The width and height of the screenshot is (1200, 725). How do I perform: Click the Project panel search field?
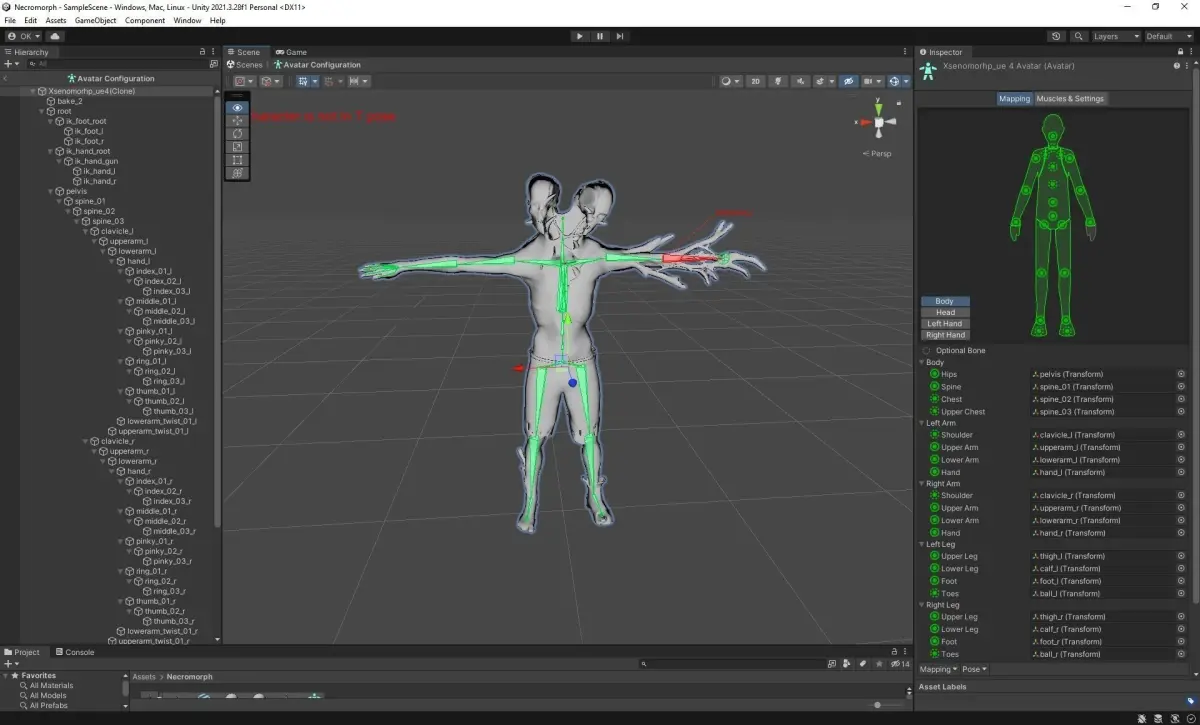pos(732,663)
